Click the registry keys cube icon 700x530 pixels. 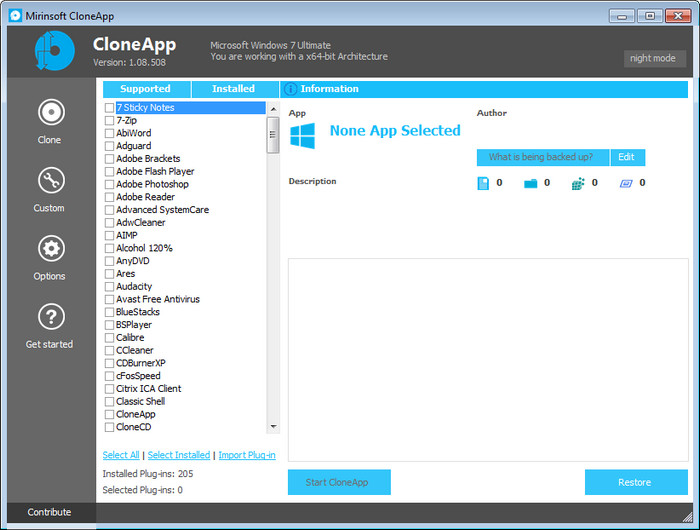click(578, 183)
